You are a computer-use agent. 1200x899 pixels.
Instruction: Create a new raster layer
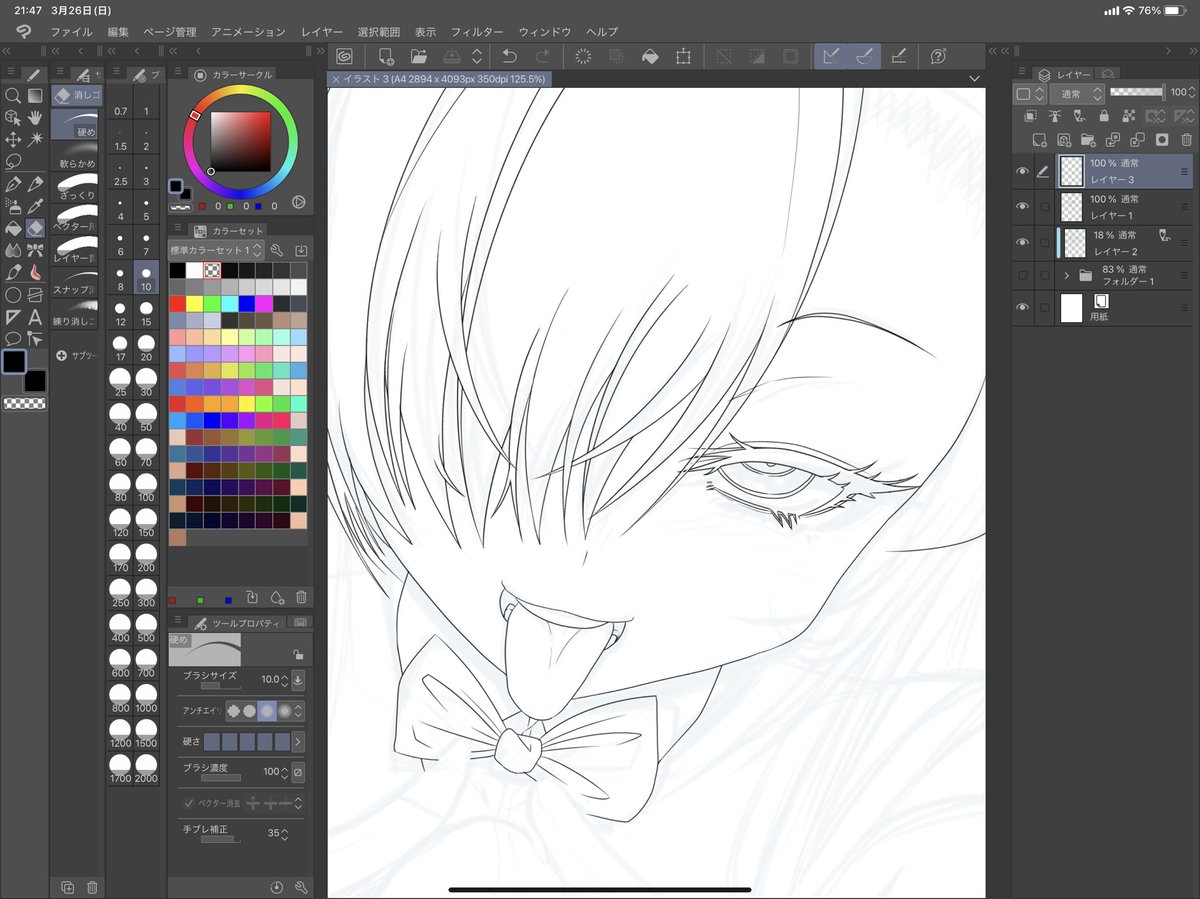[1038, 141]
